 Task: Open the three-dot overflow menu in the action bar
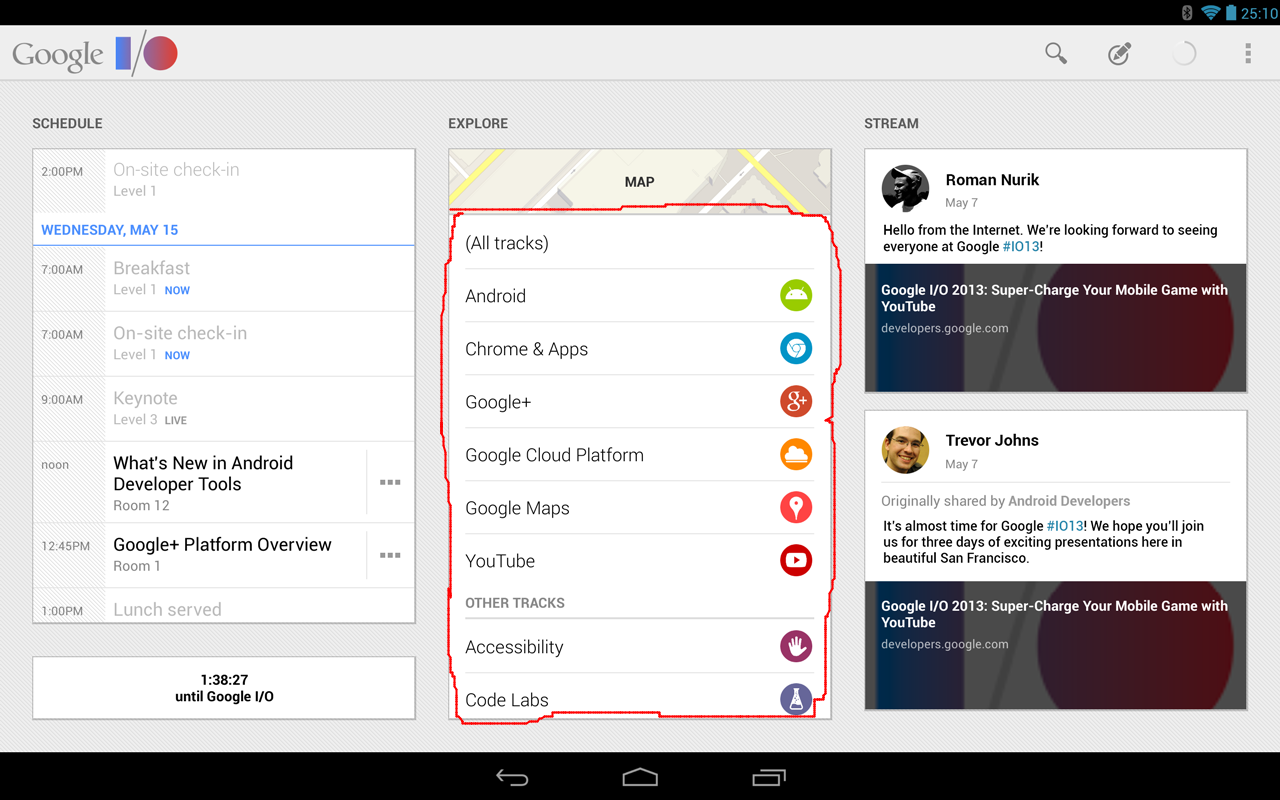click(x=1248, y=53)
